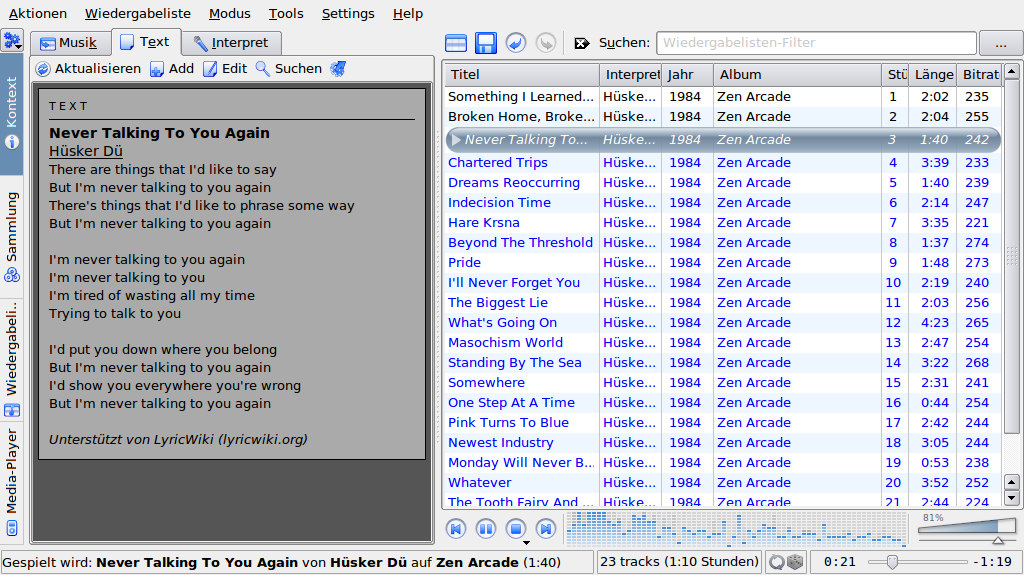Focus the Wiedergabelisten-Filter search field

[x=816, y=43]
